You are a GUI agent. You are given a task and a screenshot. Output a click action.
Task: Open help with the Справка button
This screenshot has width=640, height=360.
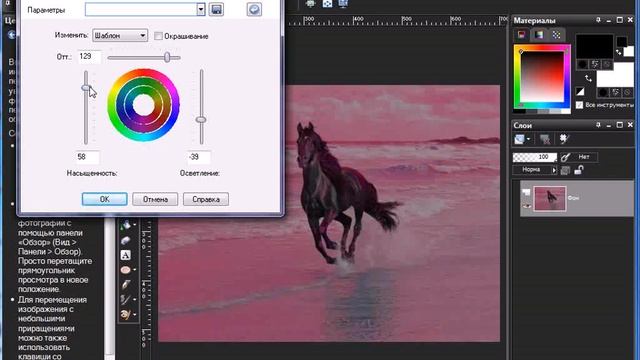(x=206, y=199)
